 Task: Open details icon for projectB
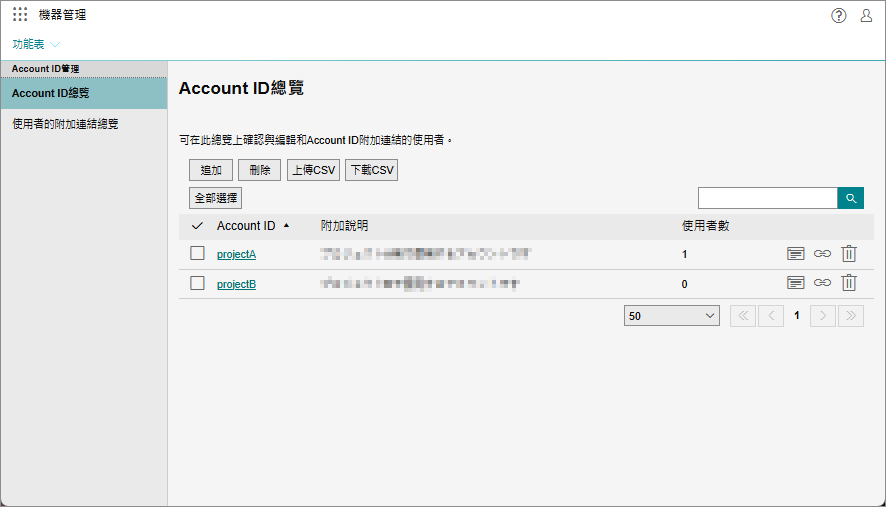[x=796, y=283]
